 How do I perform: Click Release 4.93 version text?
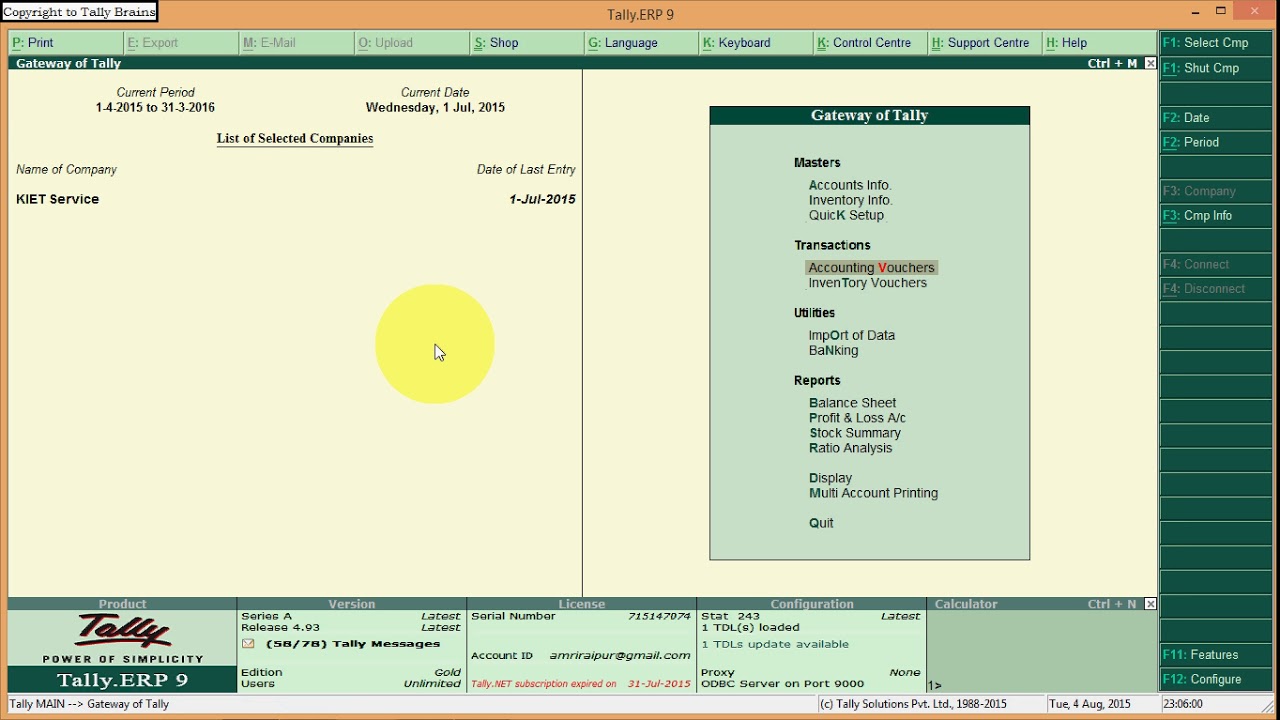coord(280,628)
